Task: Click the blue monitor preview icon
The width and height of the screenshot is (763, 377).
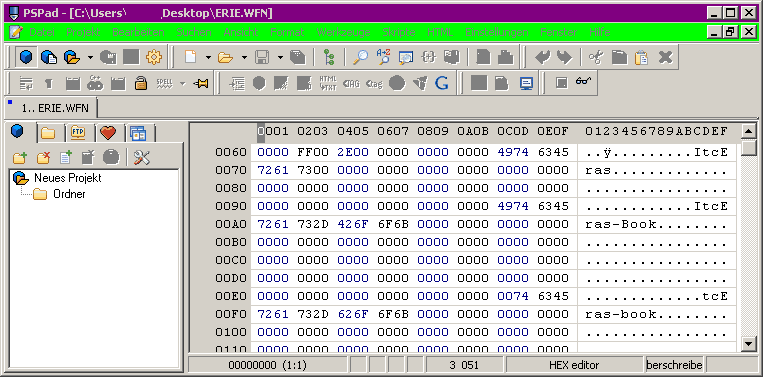Action: pyautogui.click(x=526, y=84)
